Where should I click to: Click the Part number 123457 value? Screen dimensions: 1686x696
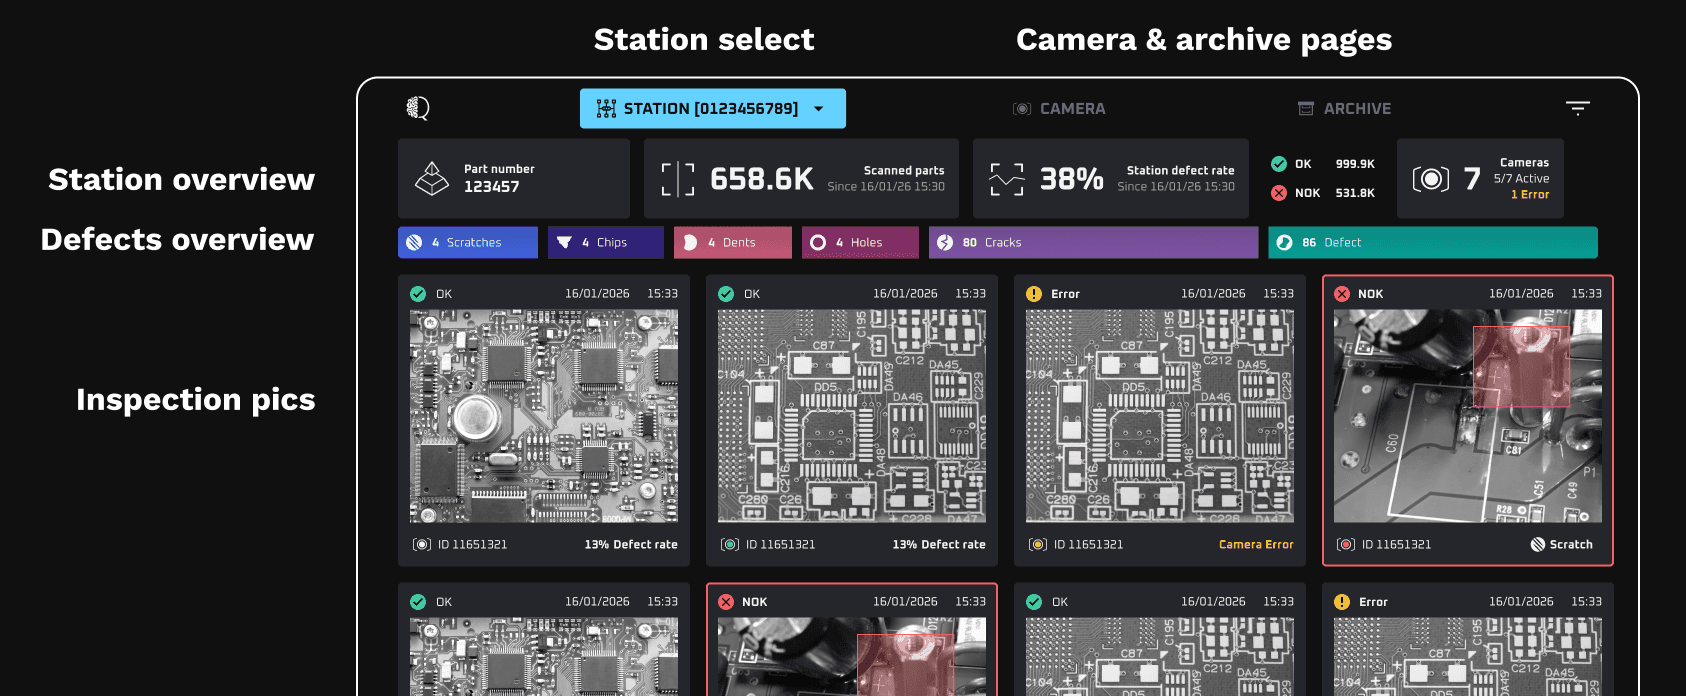[491, 187]
